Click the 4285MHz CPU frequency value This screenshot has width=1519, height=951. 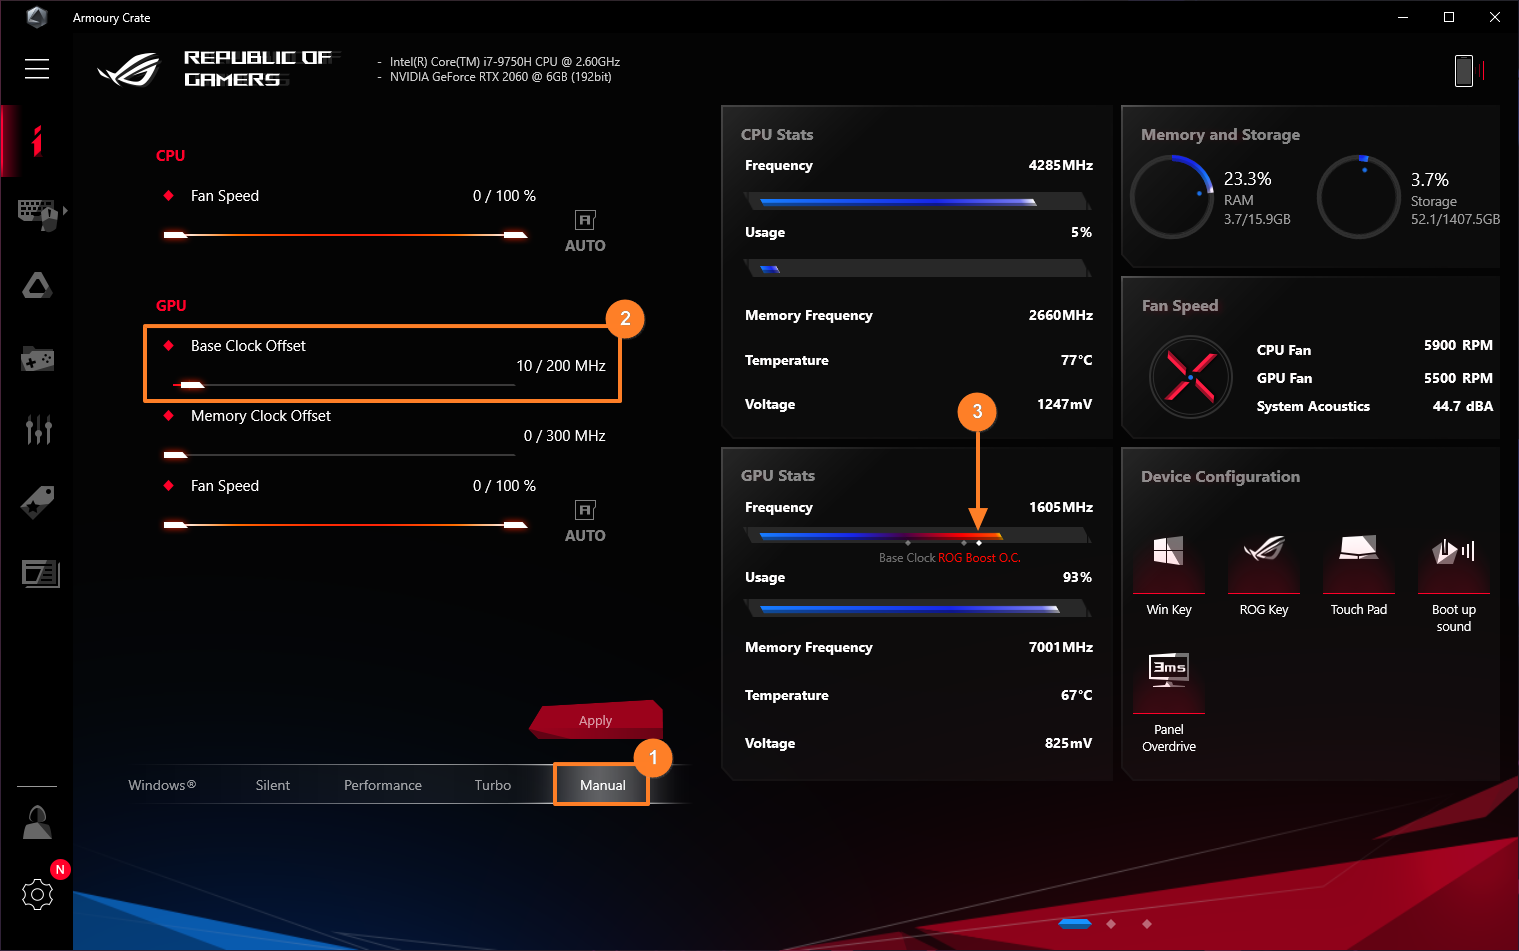coord(1060,165)
